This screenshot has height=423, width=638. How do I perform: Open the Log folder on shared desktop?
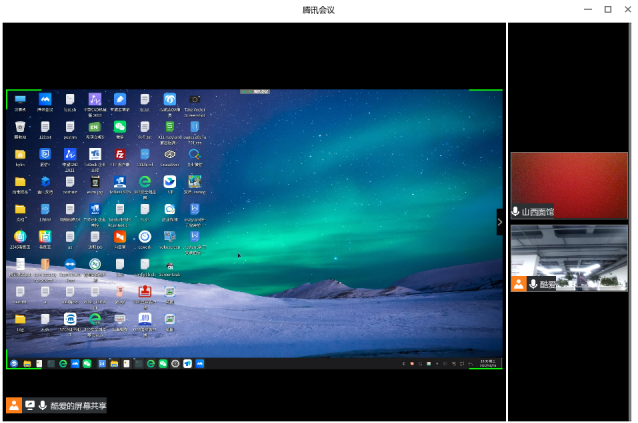(x=20, y=319)
